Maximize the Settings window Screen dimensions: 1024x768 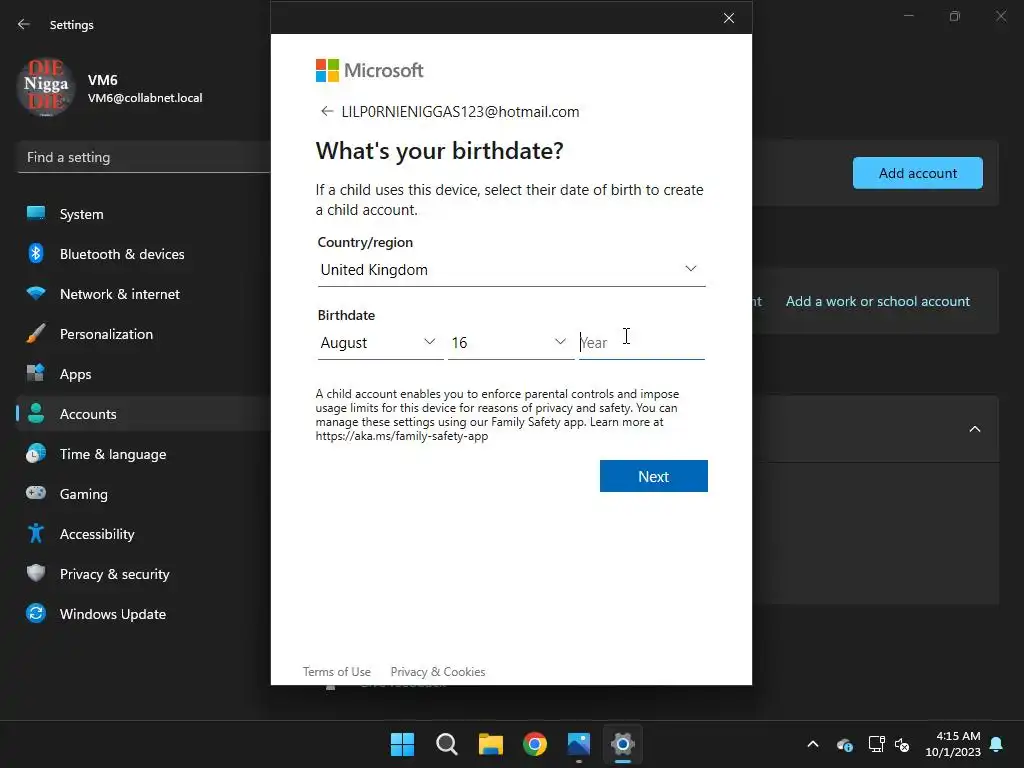(955, 16)
